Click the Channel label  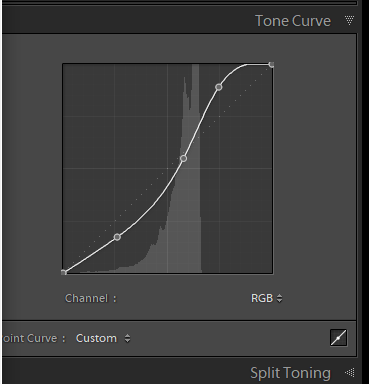pos(91,298)
